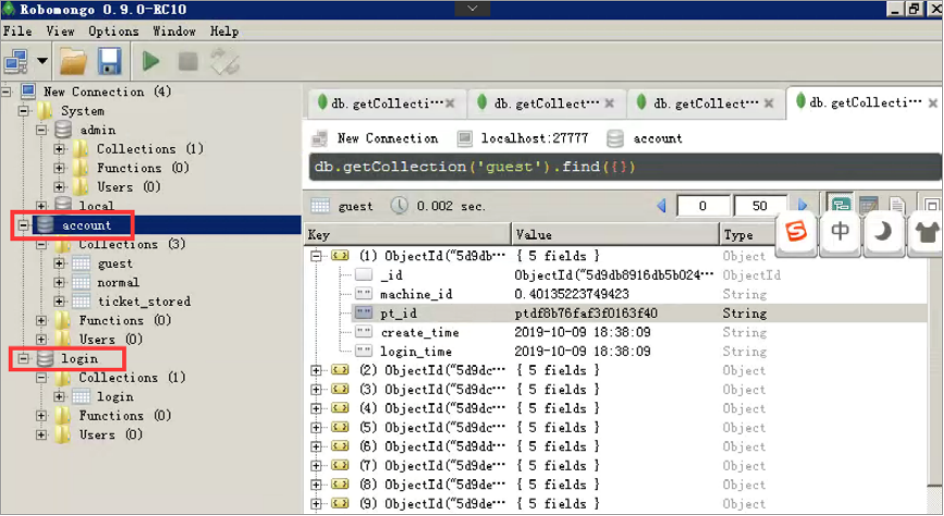The width and height of the screenshot is (944, 516).
Task: Click the query editor text field
Action: pyautogui.click(x=624, y=167)
